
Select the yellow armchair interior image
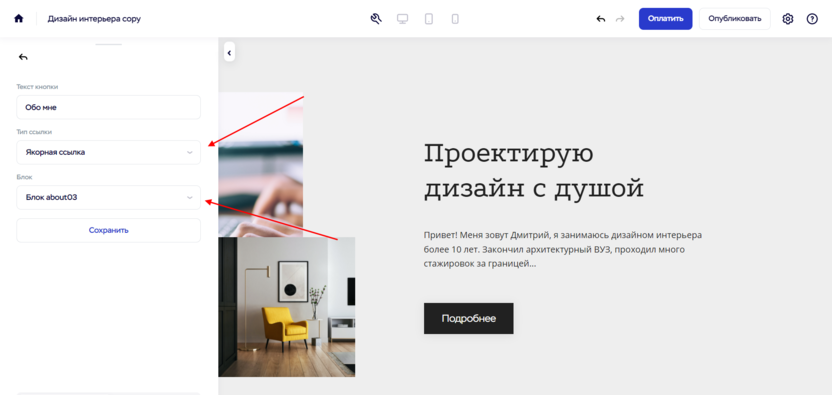[287, 307]
